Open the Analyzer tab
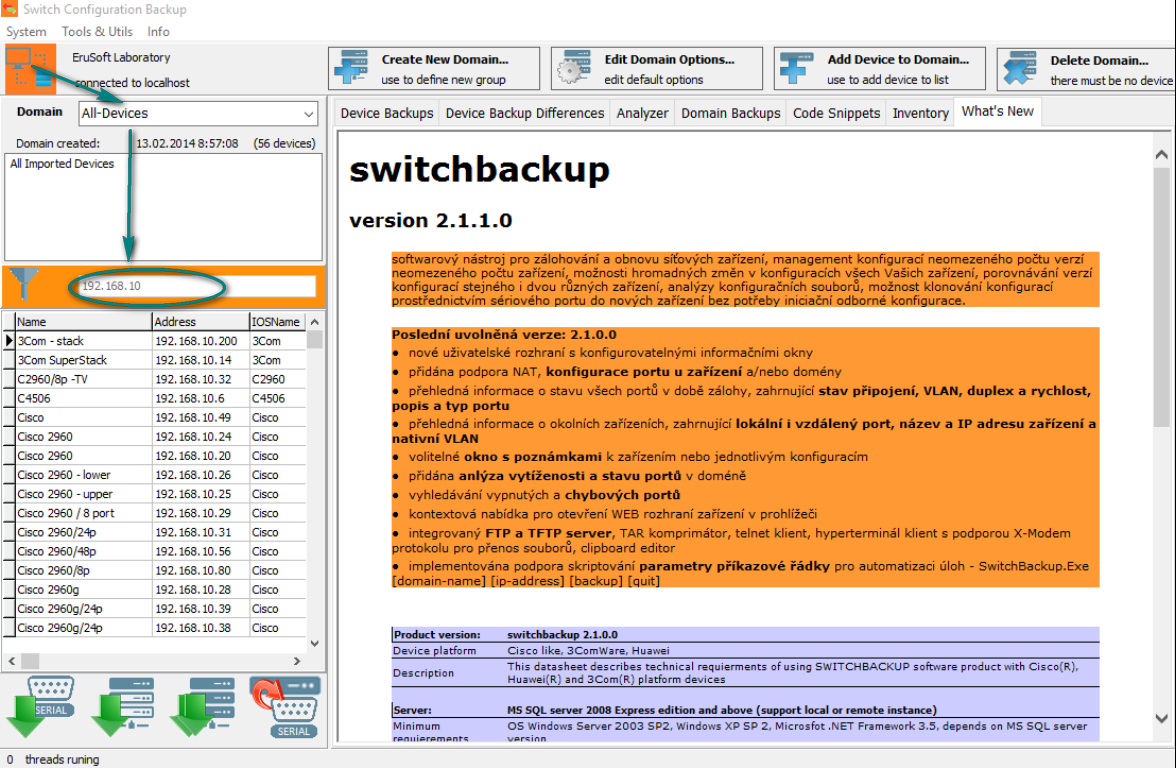The width and height of the screenshot is (1176, 768). [x=642, y=113]
